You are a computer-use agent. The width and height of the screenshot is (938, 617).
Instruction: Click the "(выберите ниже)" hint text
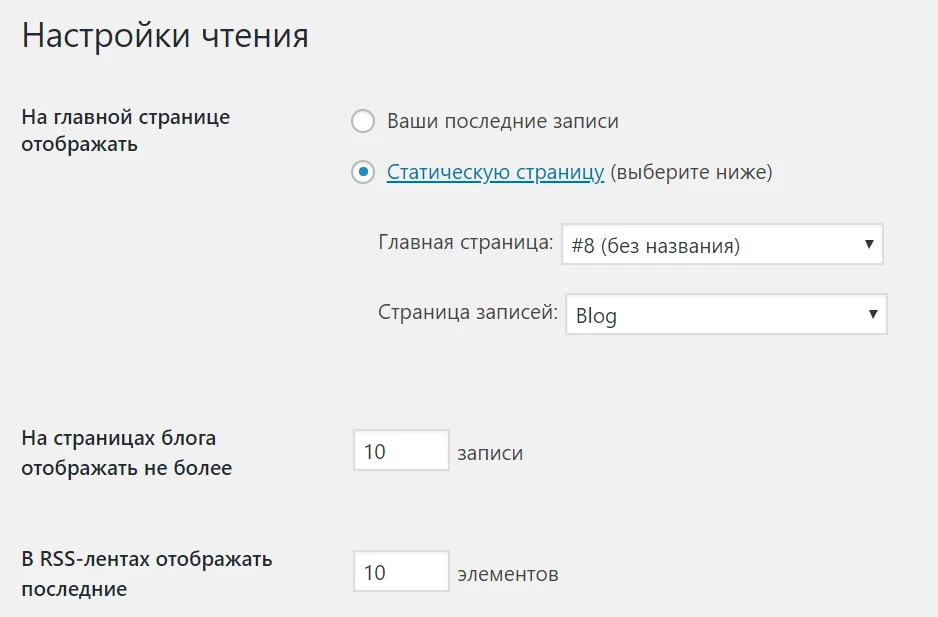(691, 173)
